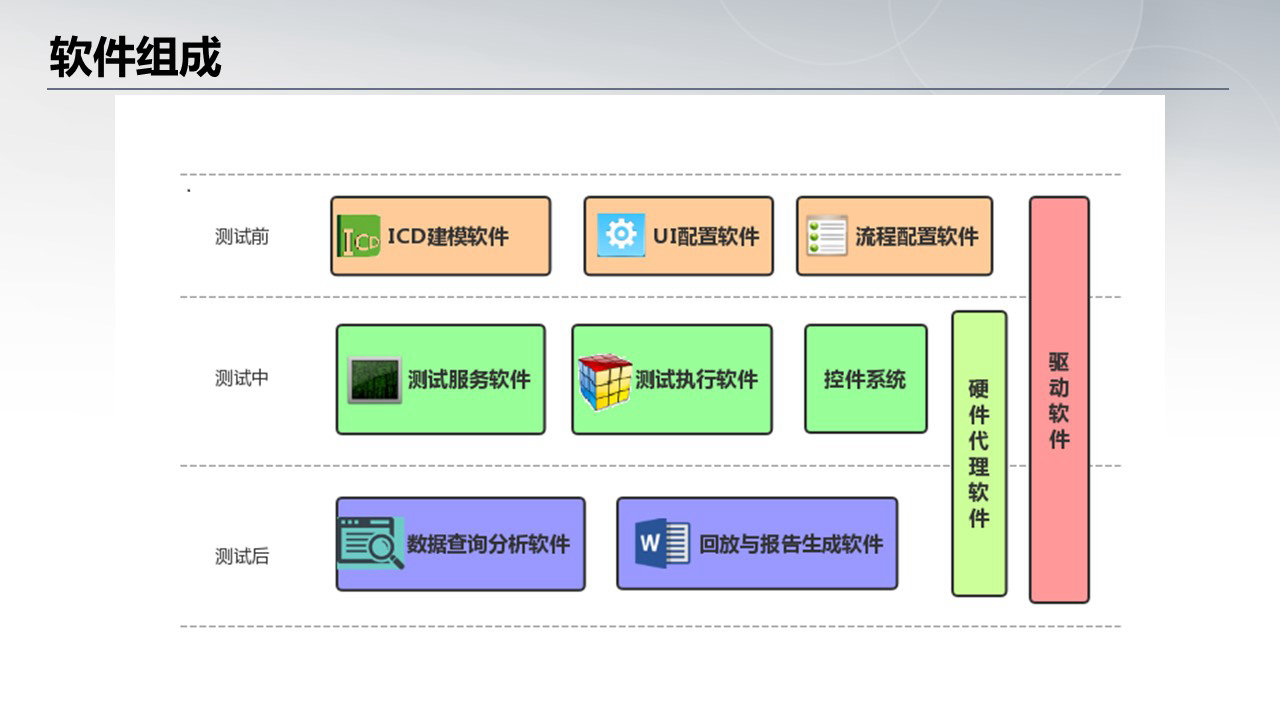The height and width of the screenshot is (720, 1280).
Task: Click the dark monitor icon for 测试服务软件
Action: [375, 380]
